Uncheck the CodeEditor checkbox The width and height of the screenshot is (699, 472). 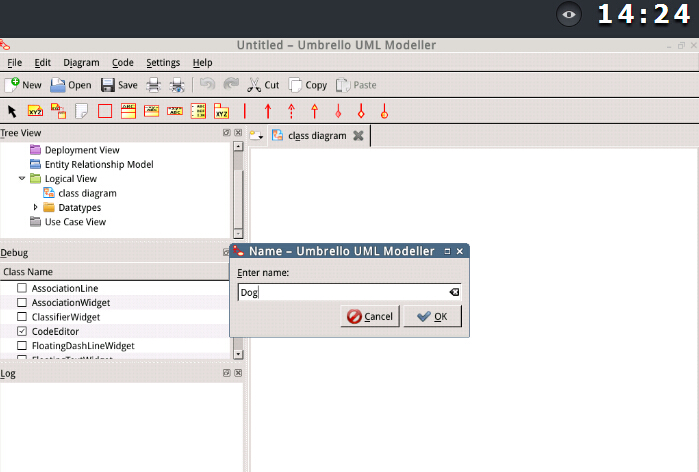[x=22, y=331]
